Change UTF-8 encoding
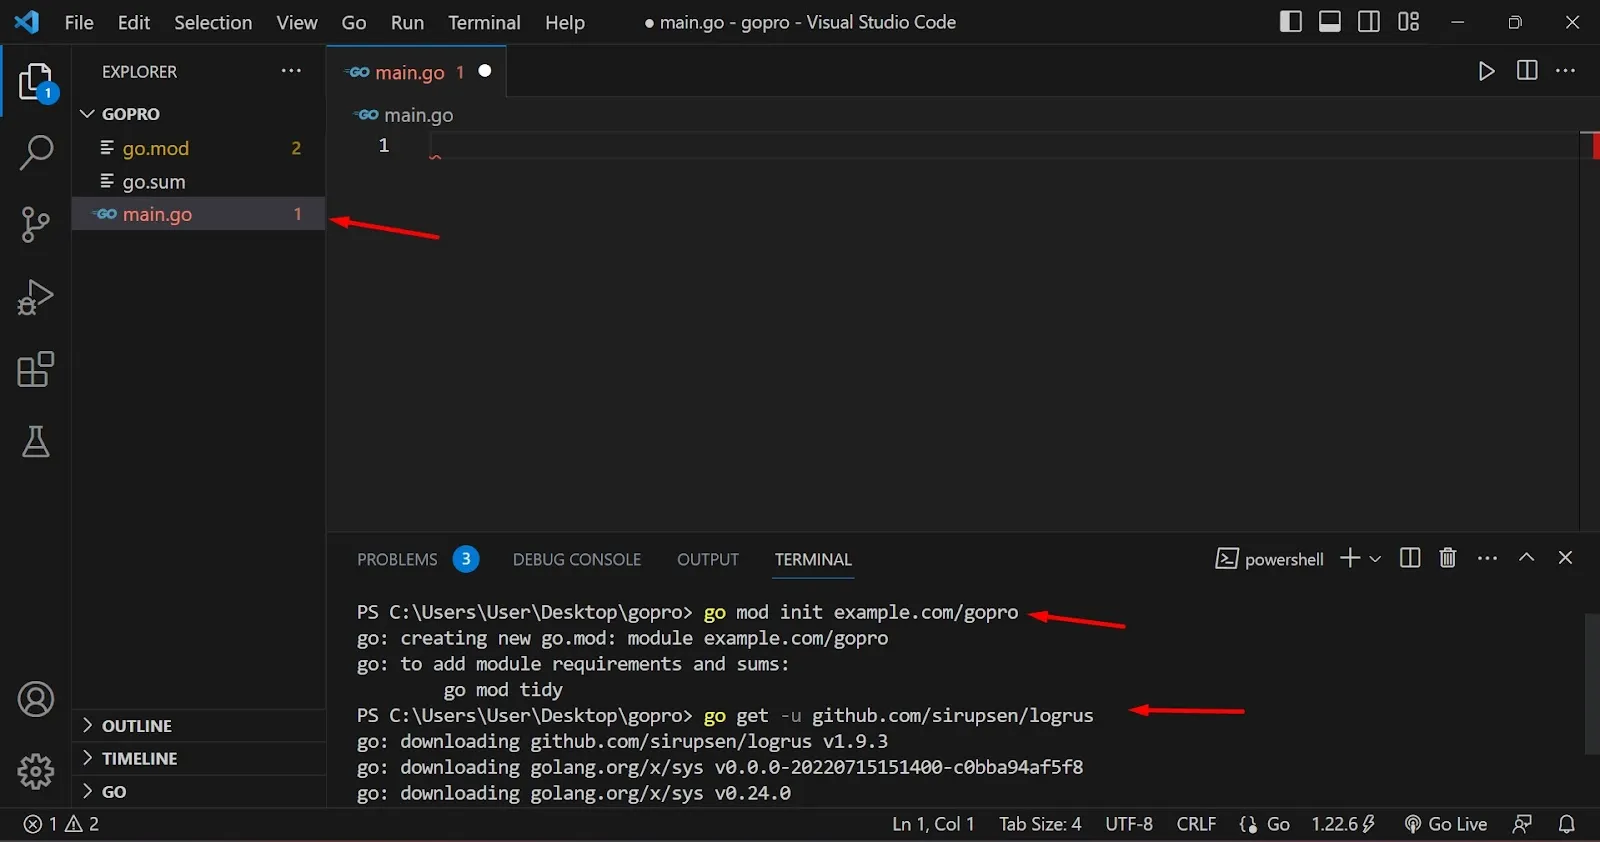 click(1129, 824)
